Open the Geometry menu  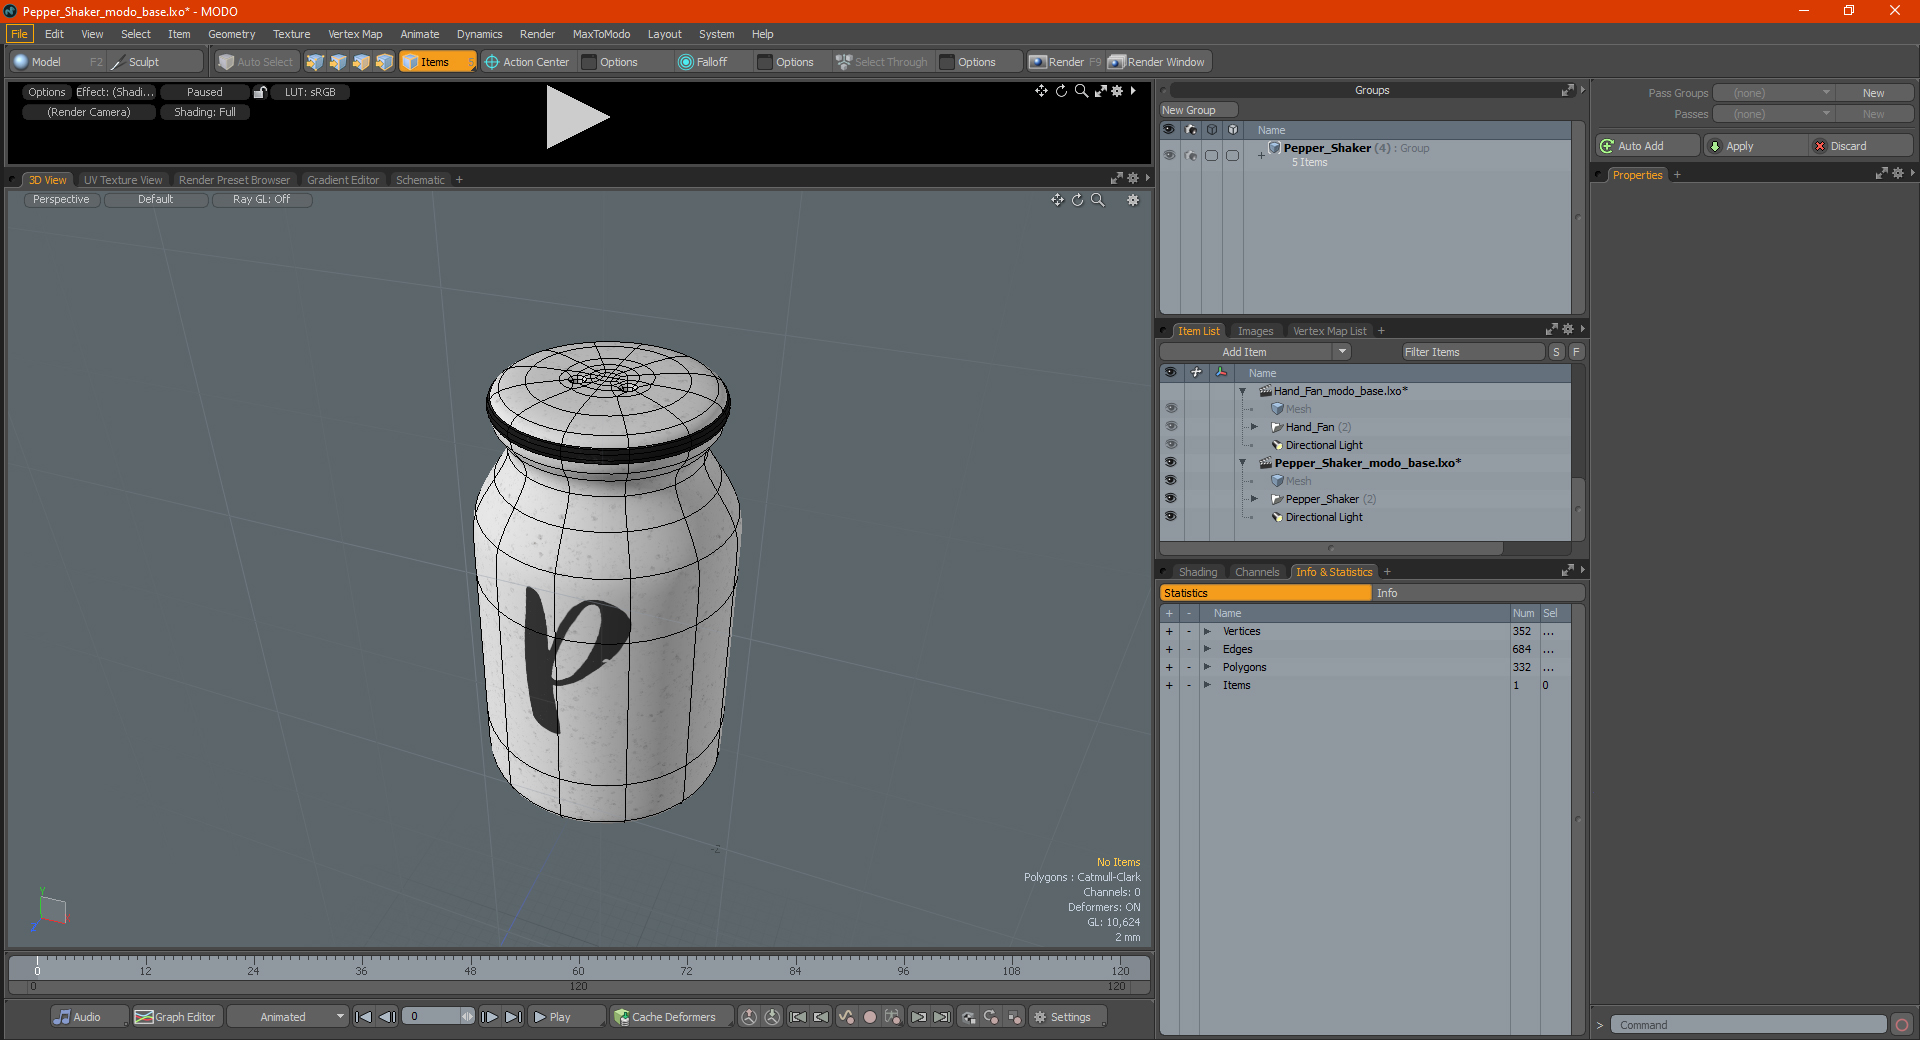click(231, 34)
